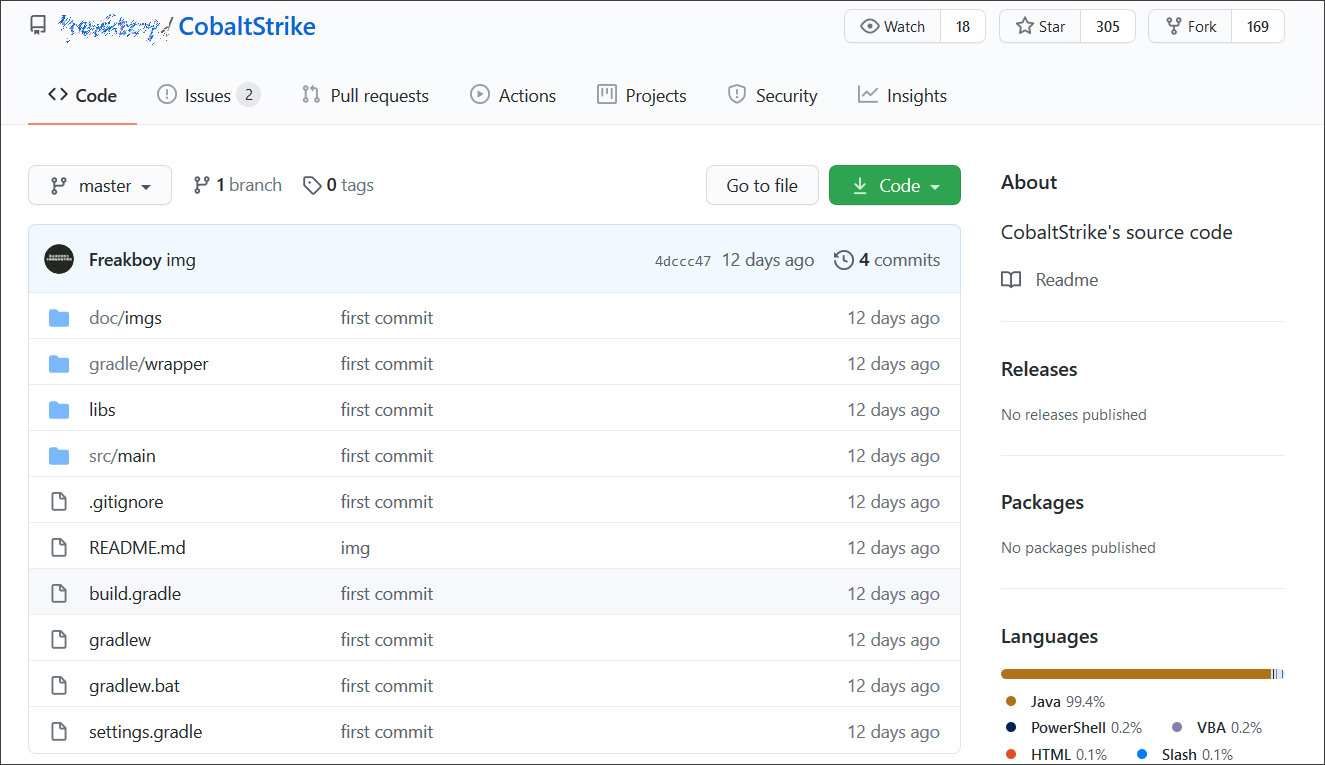Open the master branch dropdown
This screenshot has width=1325, height=765.
pyautogui.click(x=100, y=185)
